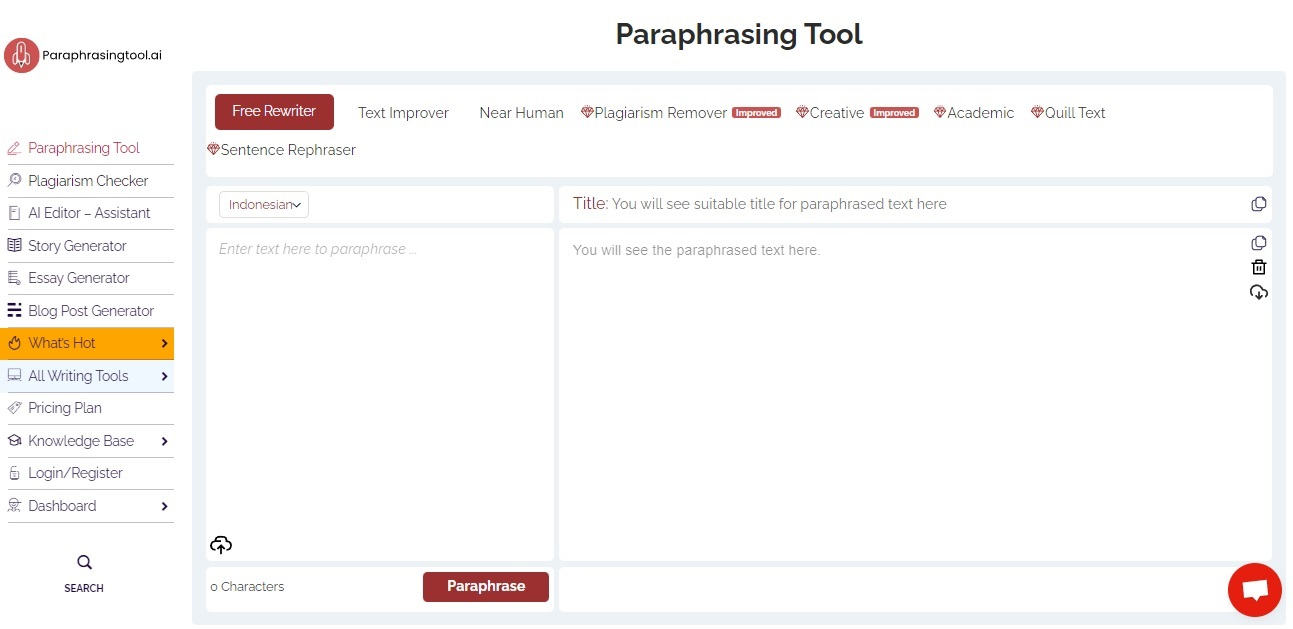Expand the All Writing Tools arrow
The image size is (1293, 629).
(x=164, y=376)
